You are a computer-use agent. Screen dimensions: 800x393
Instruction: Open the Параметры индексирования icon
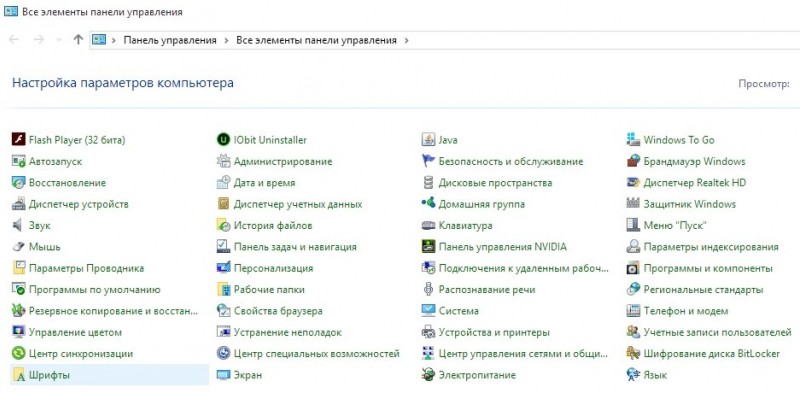(633, 247)
